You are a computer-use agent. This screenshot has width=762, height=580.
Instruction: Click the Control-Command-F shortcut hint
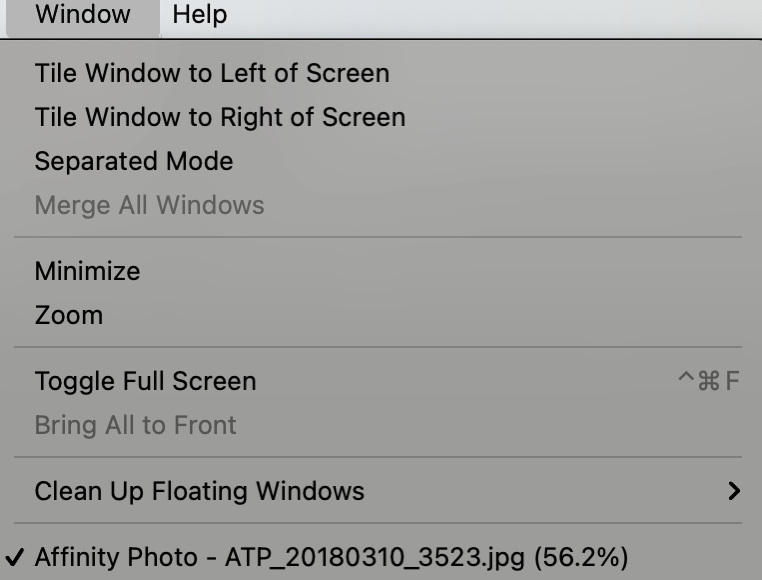pos(708,381)
